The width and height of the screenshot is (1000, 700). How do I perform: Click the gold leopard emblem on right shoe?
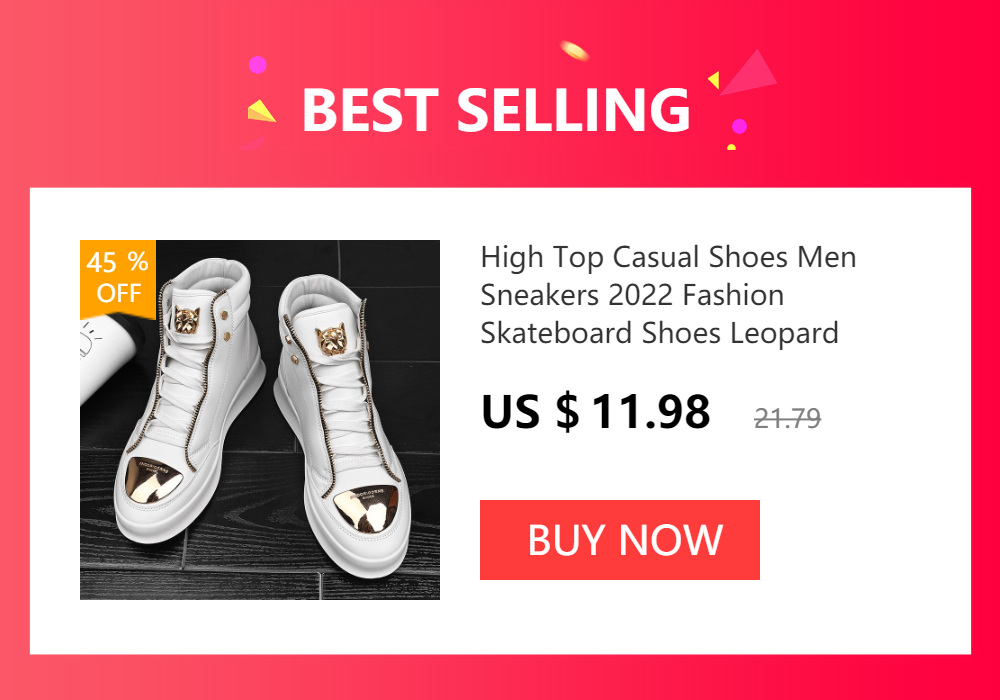pyautogui.click(x=332, y=339)
